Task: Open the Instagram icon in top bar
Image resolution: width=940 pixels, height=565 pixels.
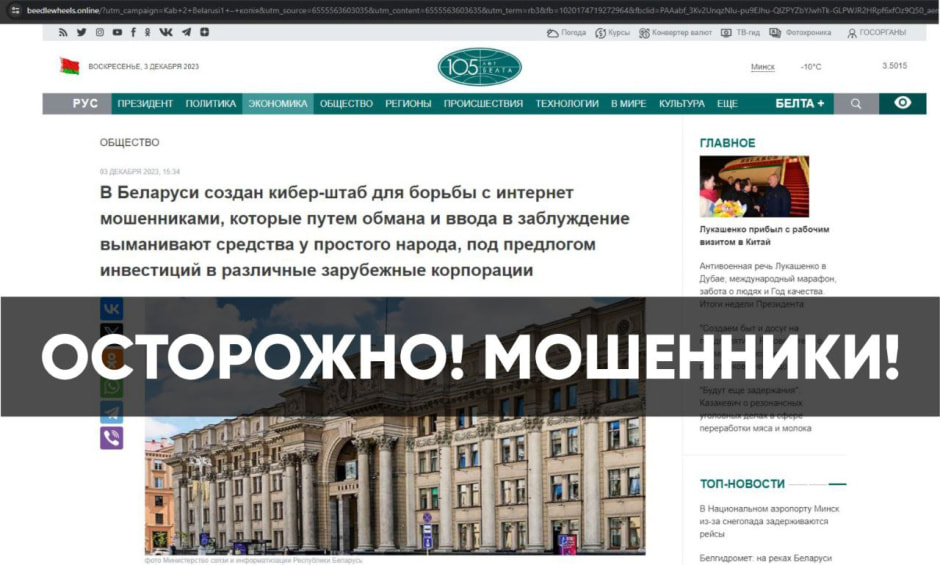Action: pos(100,32)
